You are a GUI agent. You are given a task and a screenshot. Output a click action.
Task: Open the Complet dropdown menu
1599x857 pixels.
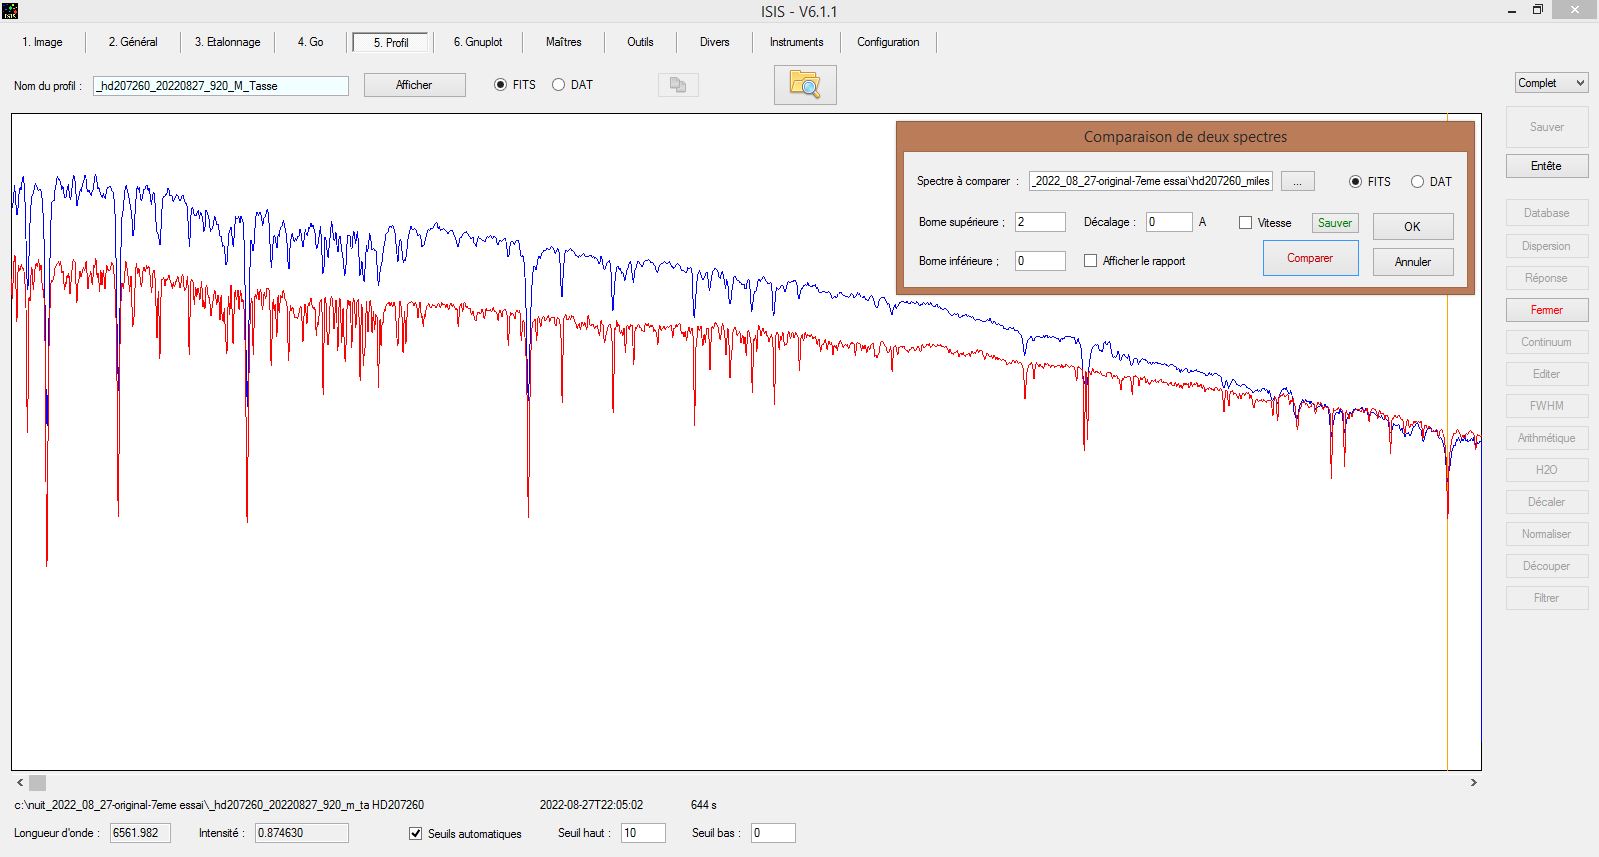click(x=1551, y=83)
